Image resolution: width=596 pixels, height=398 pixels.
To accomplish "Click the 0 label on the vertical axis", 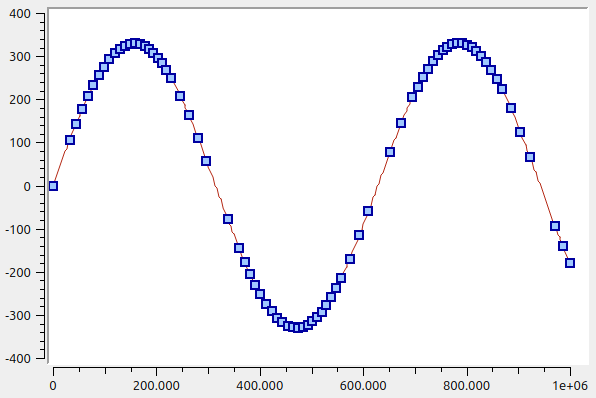I will coord(27,187).
